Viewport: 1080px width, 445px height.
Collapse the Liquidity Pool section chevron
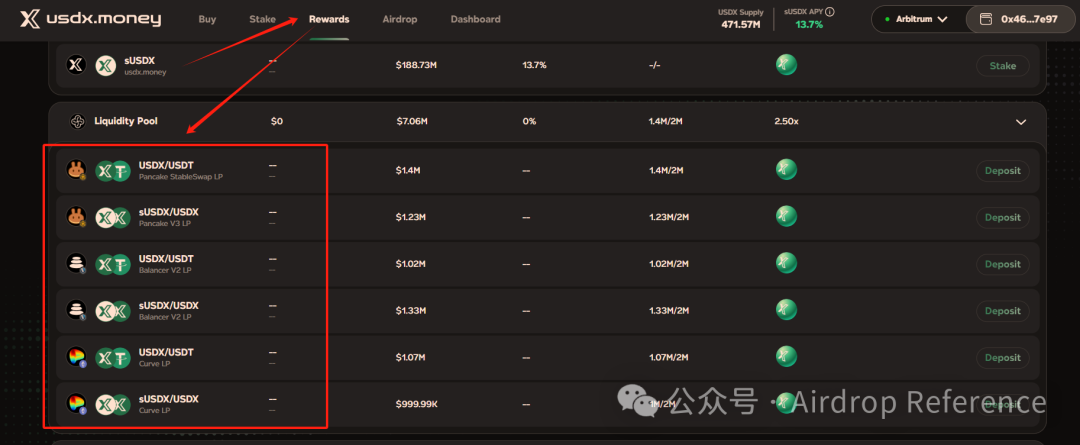(1021, 122)
